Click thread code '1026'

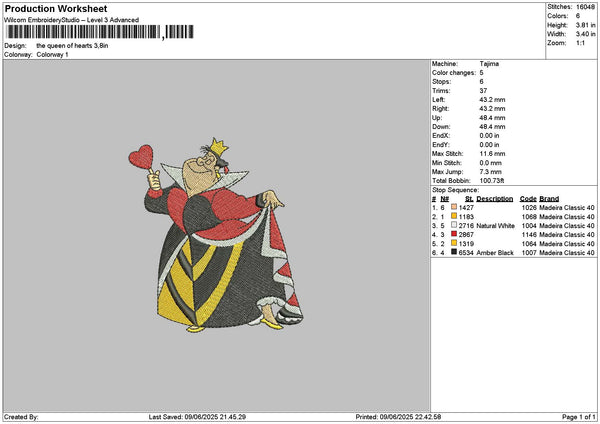tap(529, 208)
